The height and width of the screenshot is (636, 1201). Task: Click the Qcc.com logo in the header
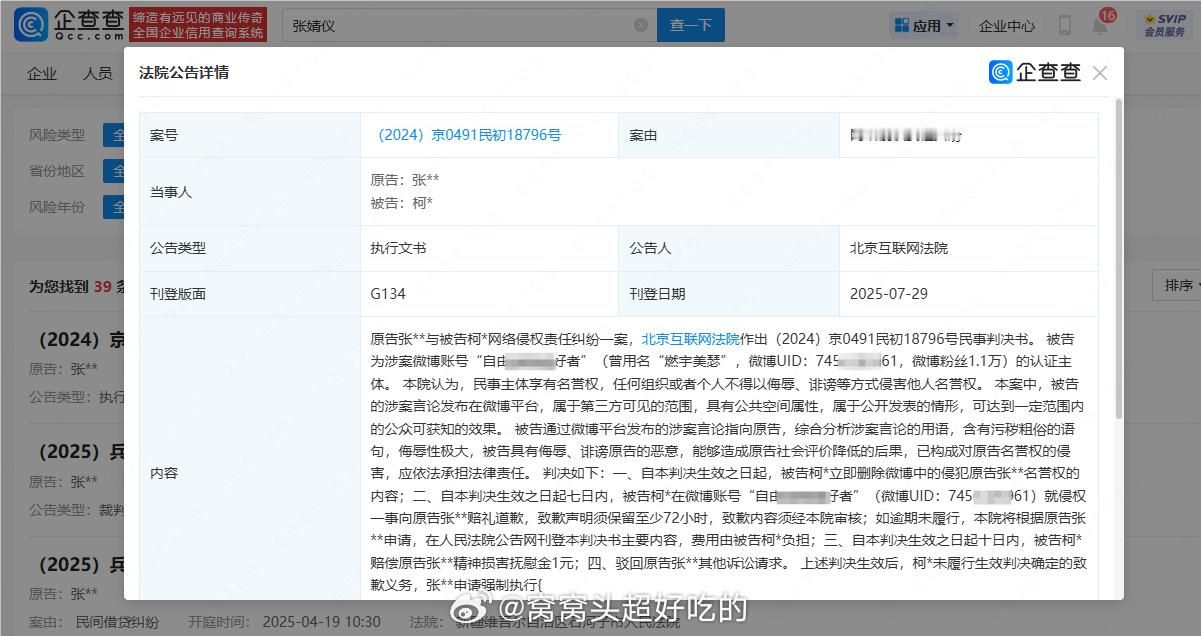click(x=70, y=26)
